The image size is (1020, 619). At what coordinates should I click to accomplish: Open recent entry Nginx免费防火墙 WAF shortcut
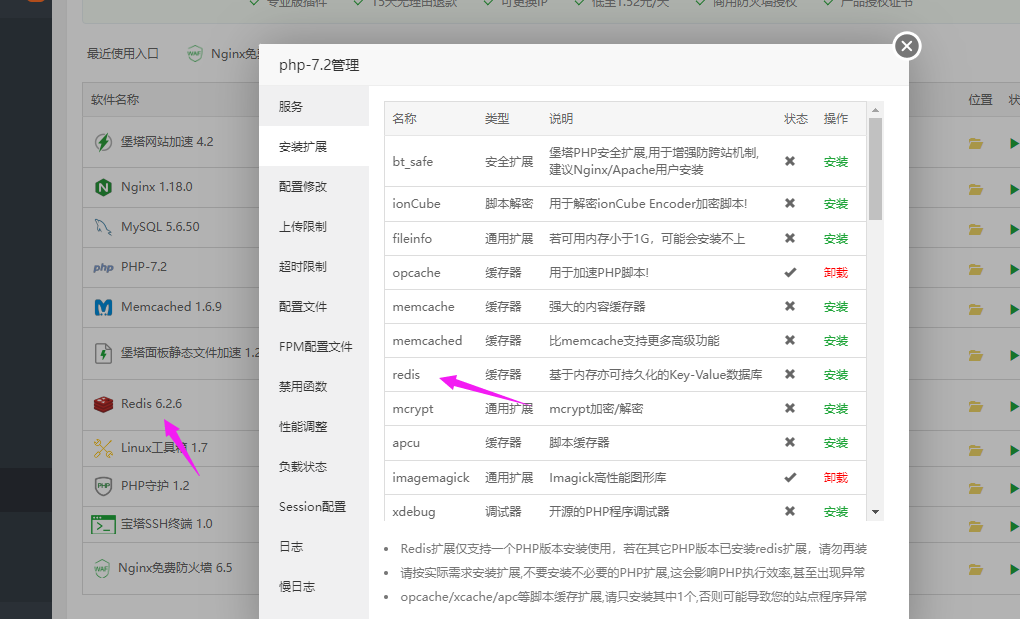tap(222, 54)
